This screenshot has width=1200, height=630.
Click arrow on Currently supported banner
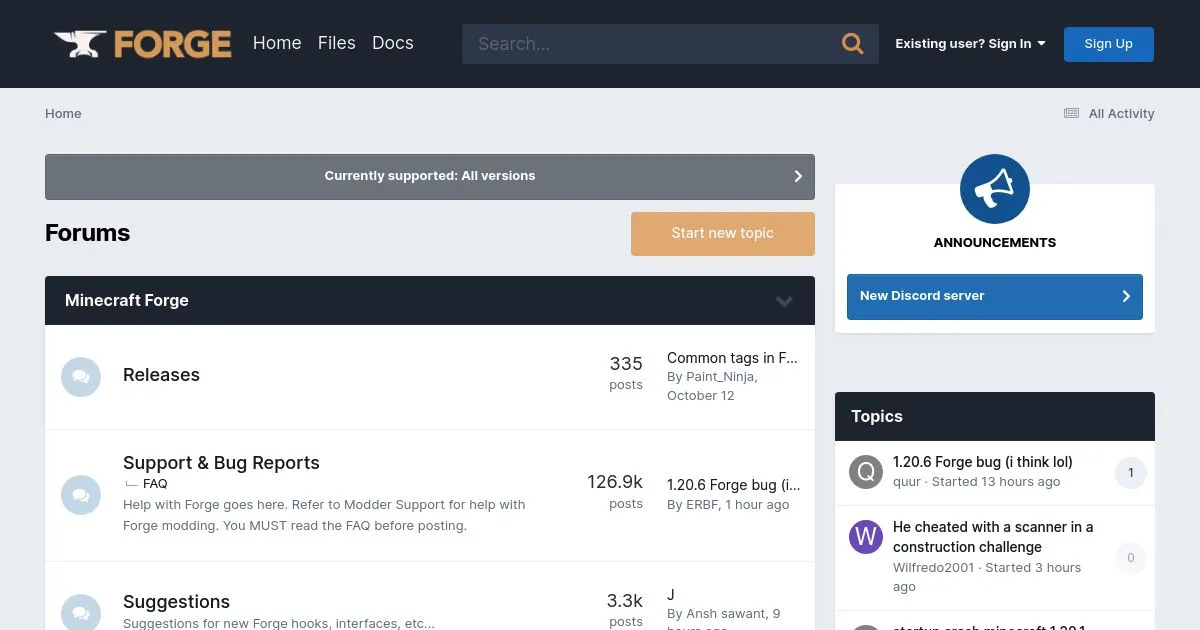point(798,176)
